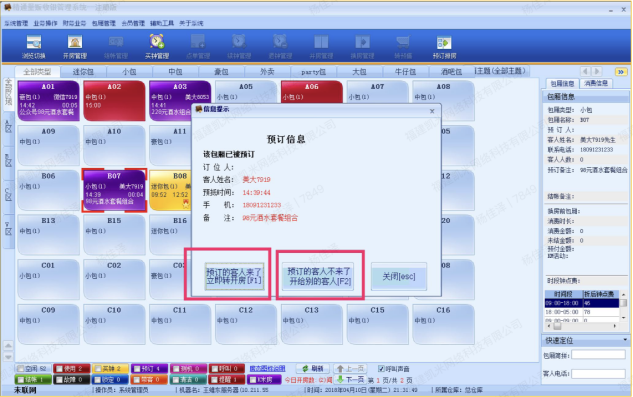This screenshot has width=633, height=397.
Task: Focus the 客人电话 input field
Action: 598,374
